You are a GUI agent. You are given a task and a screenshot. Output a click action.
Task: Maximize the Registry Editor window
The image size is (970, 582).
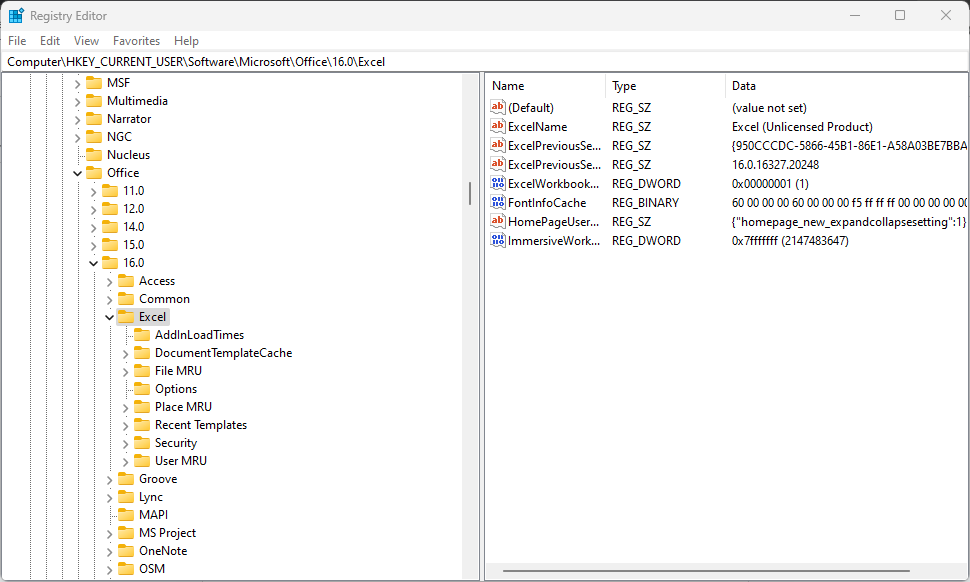(900, 15)
